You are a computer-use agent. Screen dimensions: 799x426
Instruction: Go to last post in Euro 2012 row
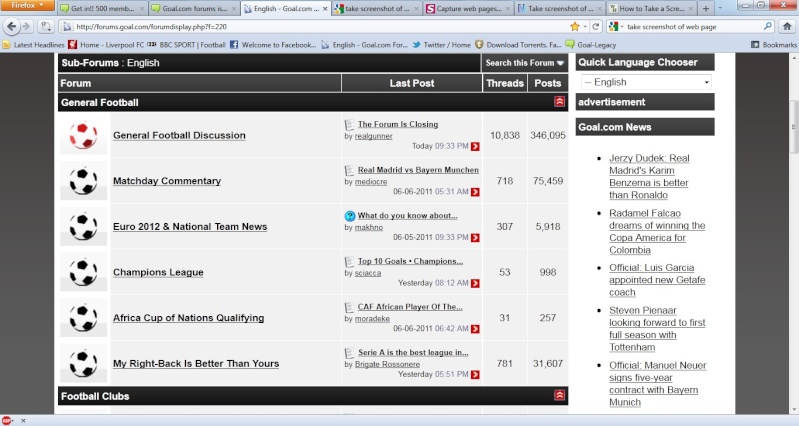pyautogui.click(x=475, y=238)
